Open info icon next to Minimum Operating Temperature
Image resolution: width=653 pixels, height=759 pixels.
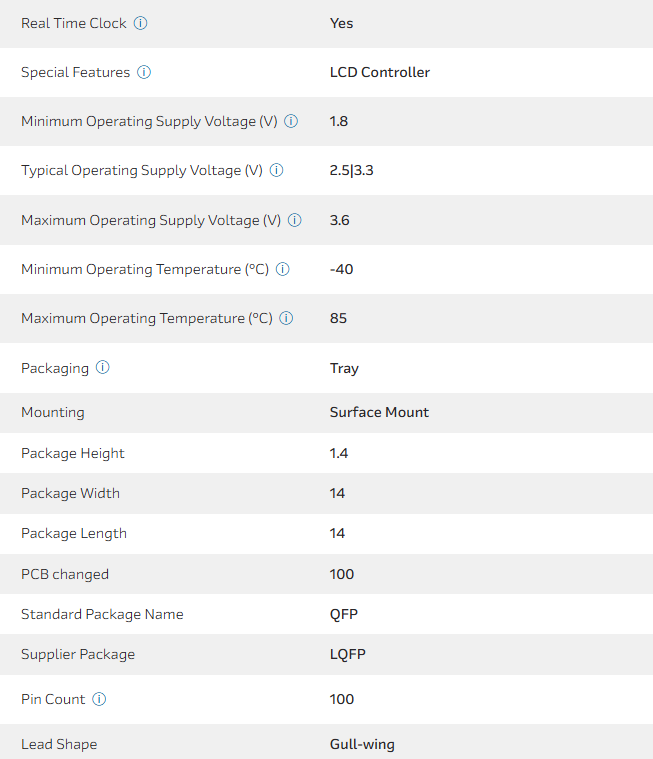(x=283, y=269)
